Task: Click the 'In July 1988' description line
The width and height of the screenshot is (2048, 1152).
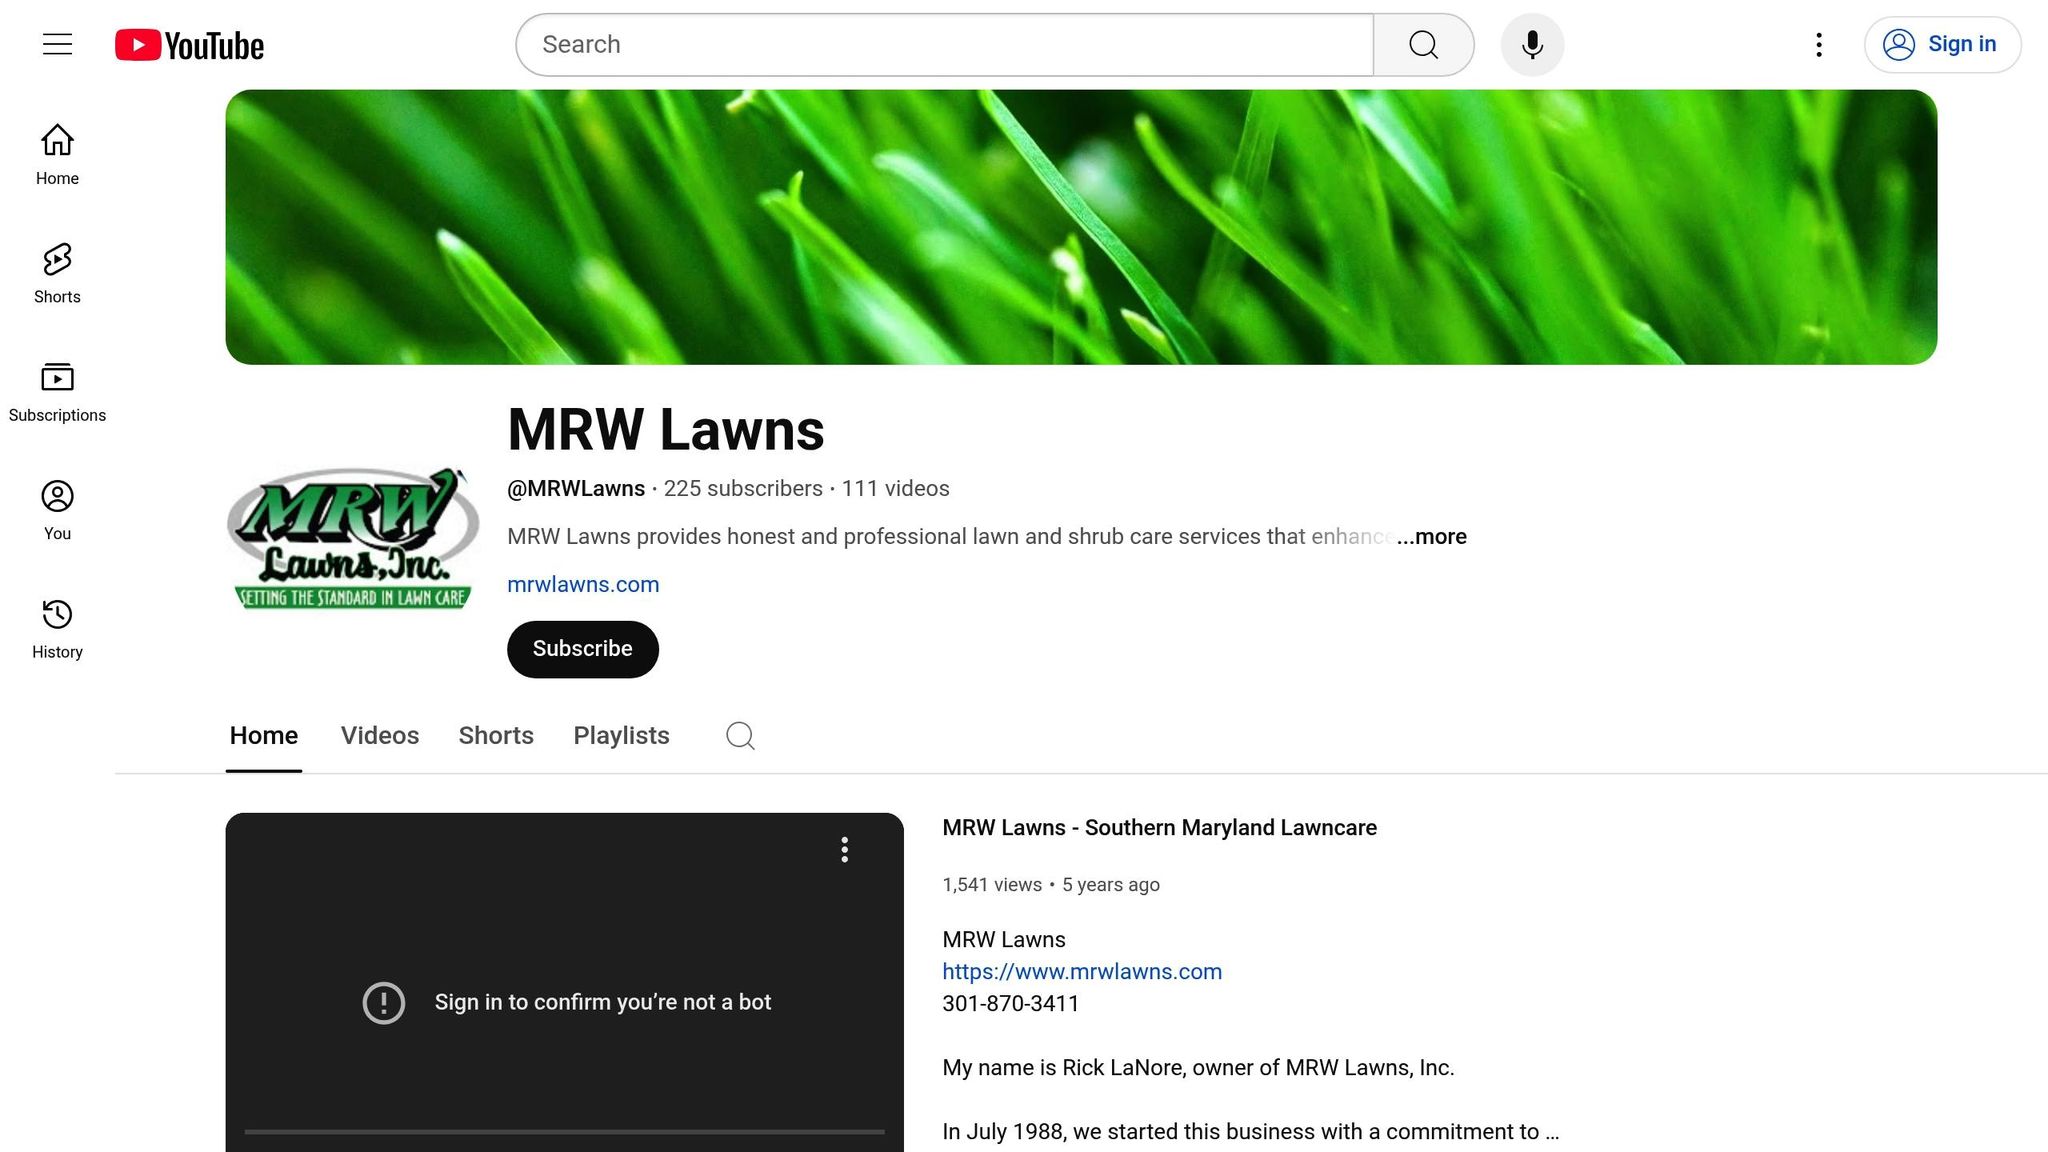Action: point(1250,1132)
